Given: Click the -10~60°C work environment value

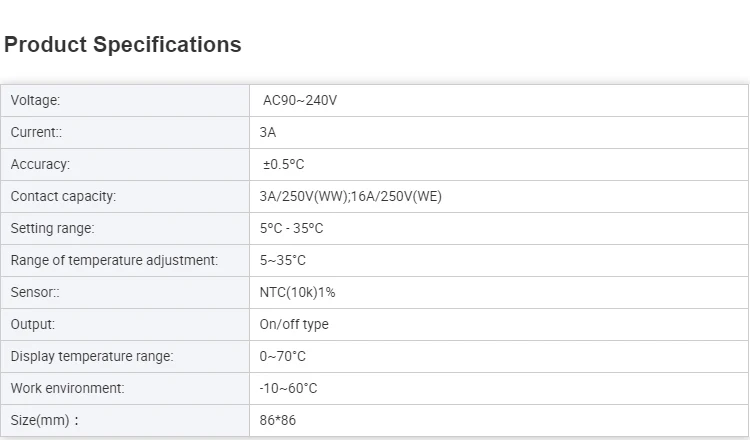Looking at the screenshot, I should 288,388.
